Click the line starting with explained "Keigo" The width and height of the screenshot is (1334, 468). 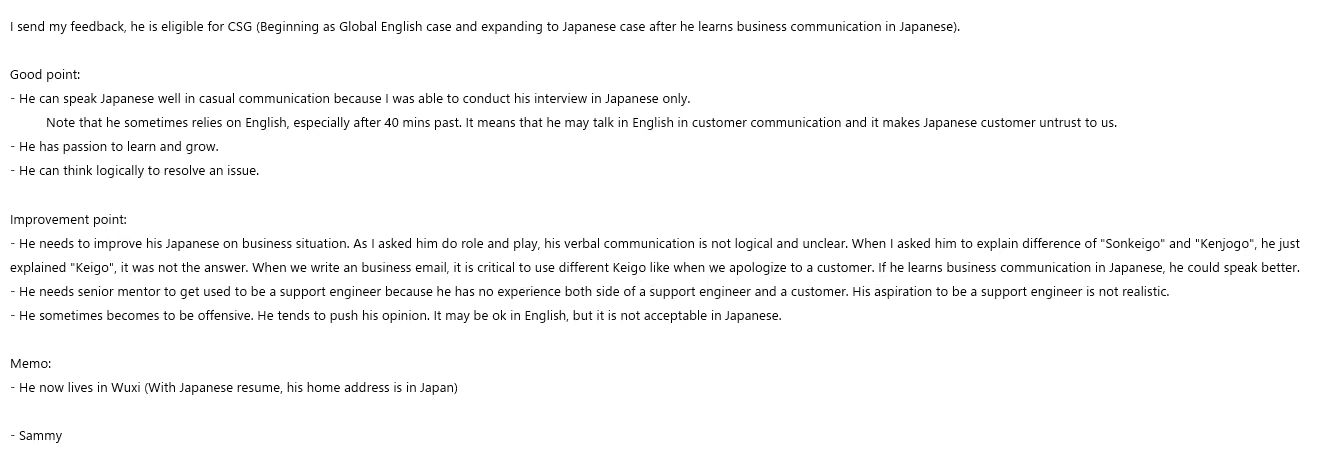pos(654,268)
